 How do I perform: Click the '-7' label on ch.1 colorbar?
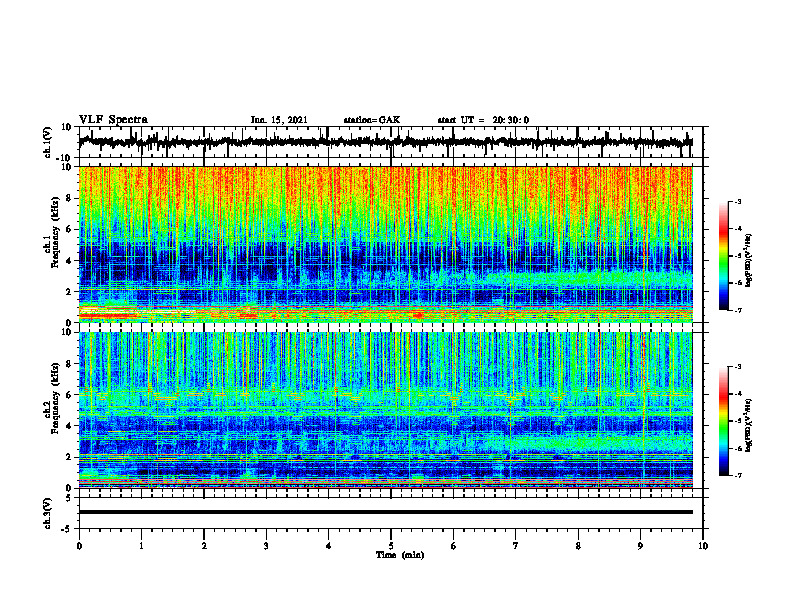(x=738, y=310)
